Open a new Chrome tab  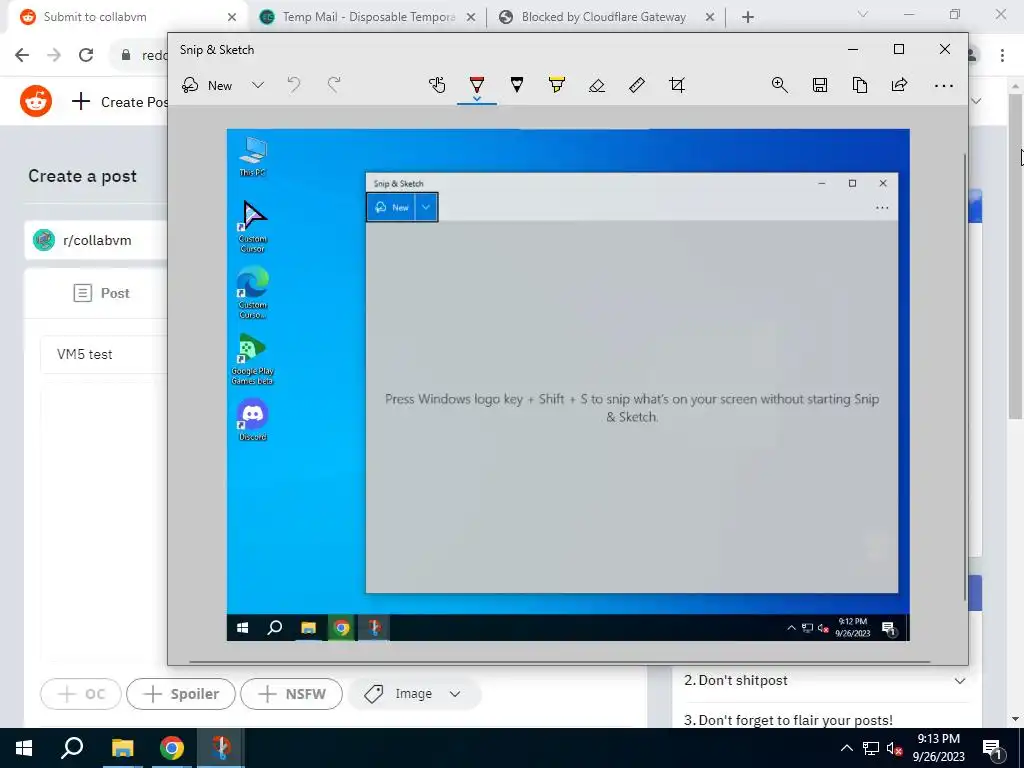point(748,17)
